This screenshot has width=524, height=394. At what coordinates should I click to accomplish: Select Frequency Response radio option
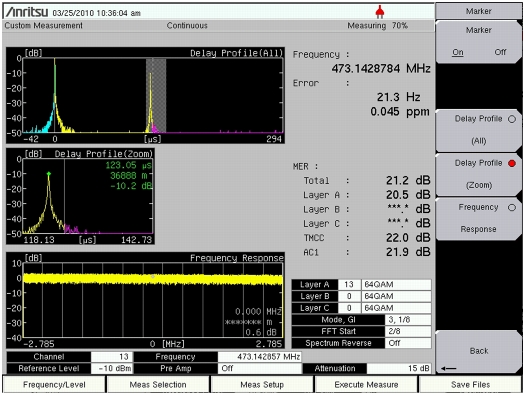479,219
